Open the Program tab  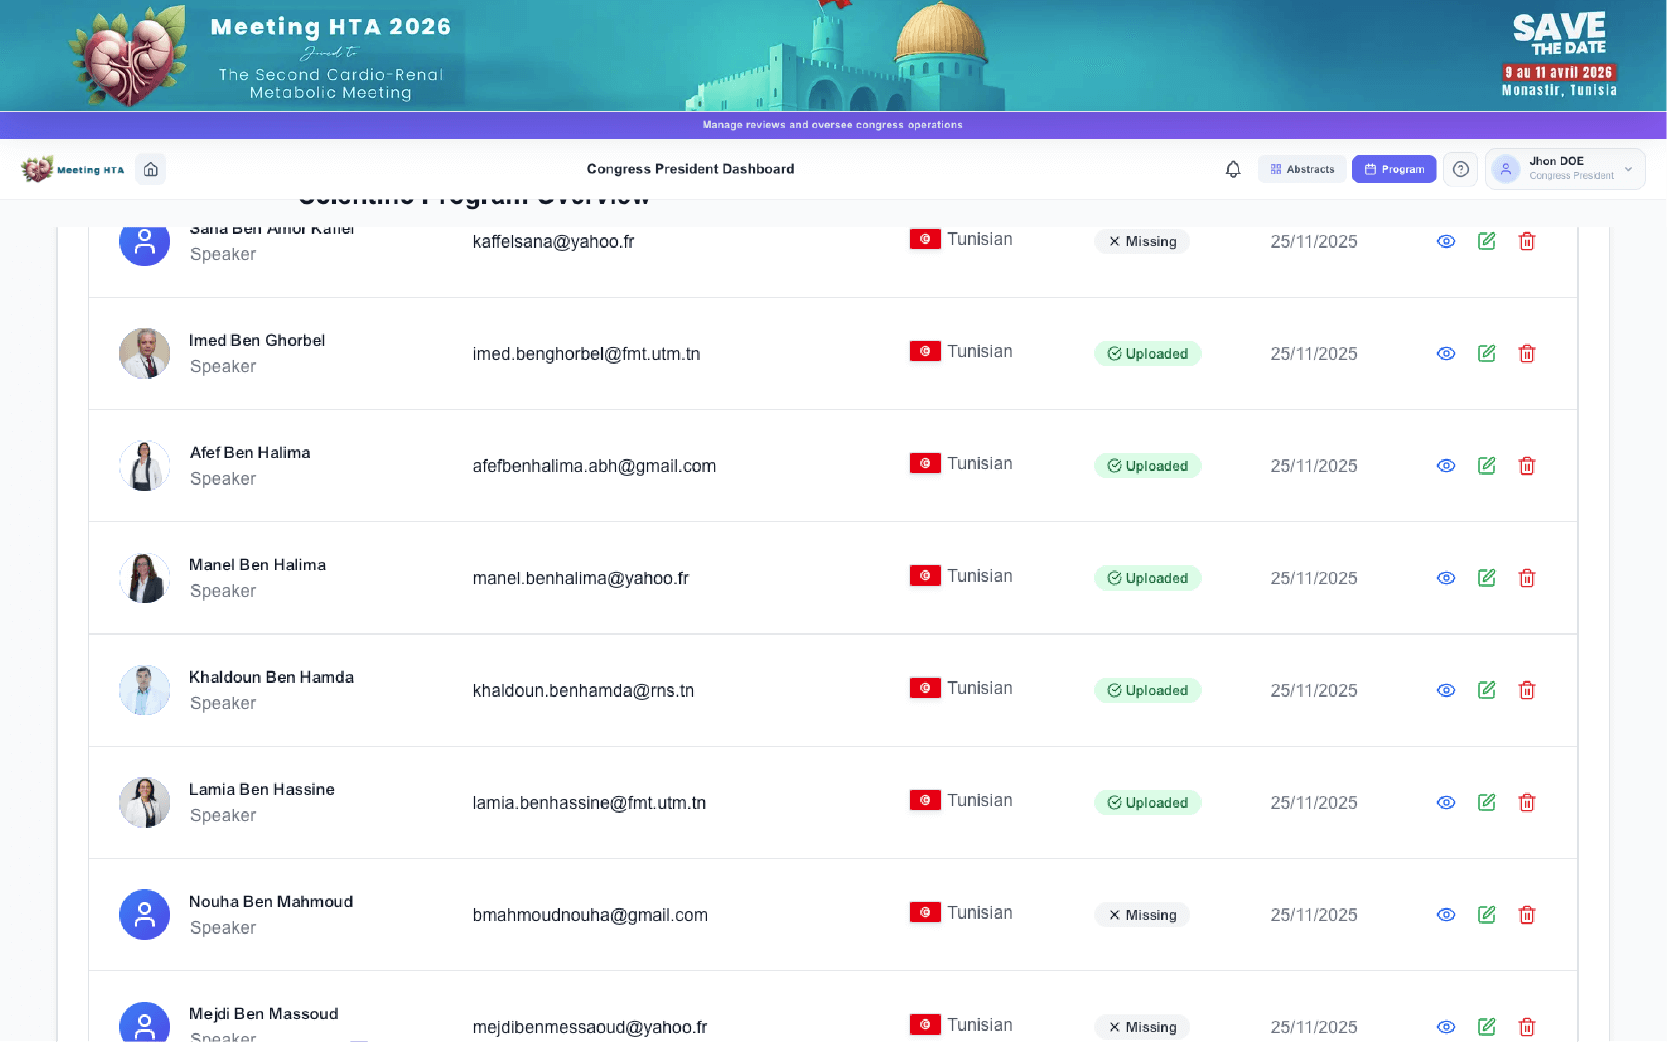coord(1394,169)
